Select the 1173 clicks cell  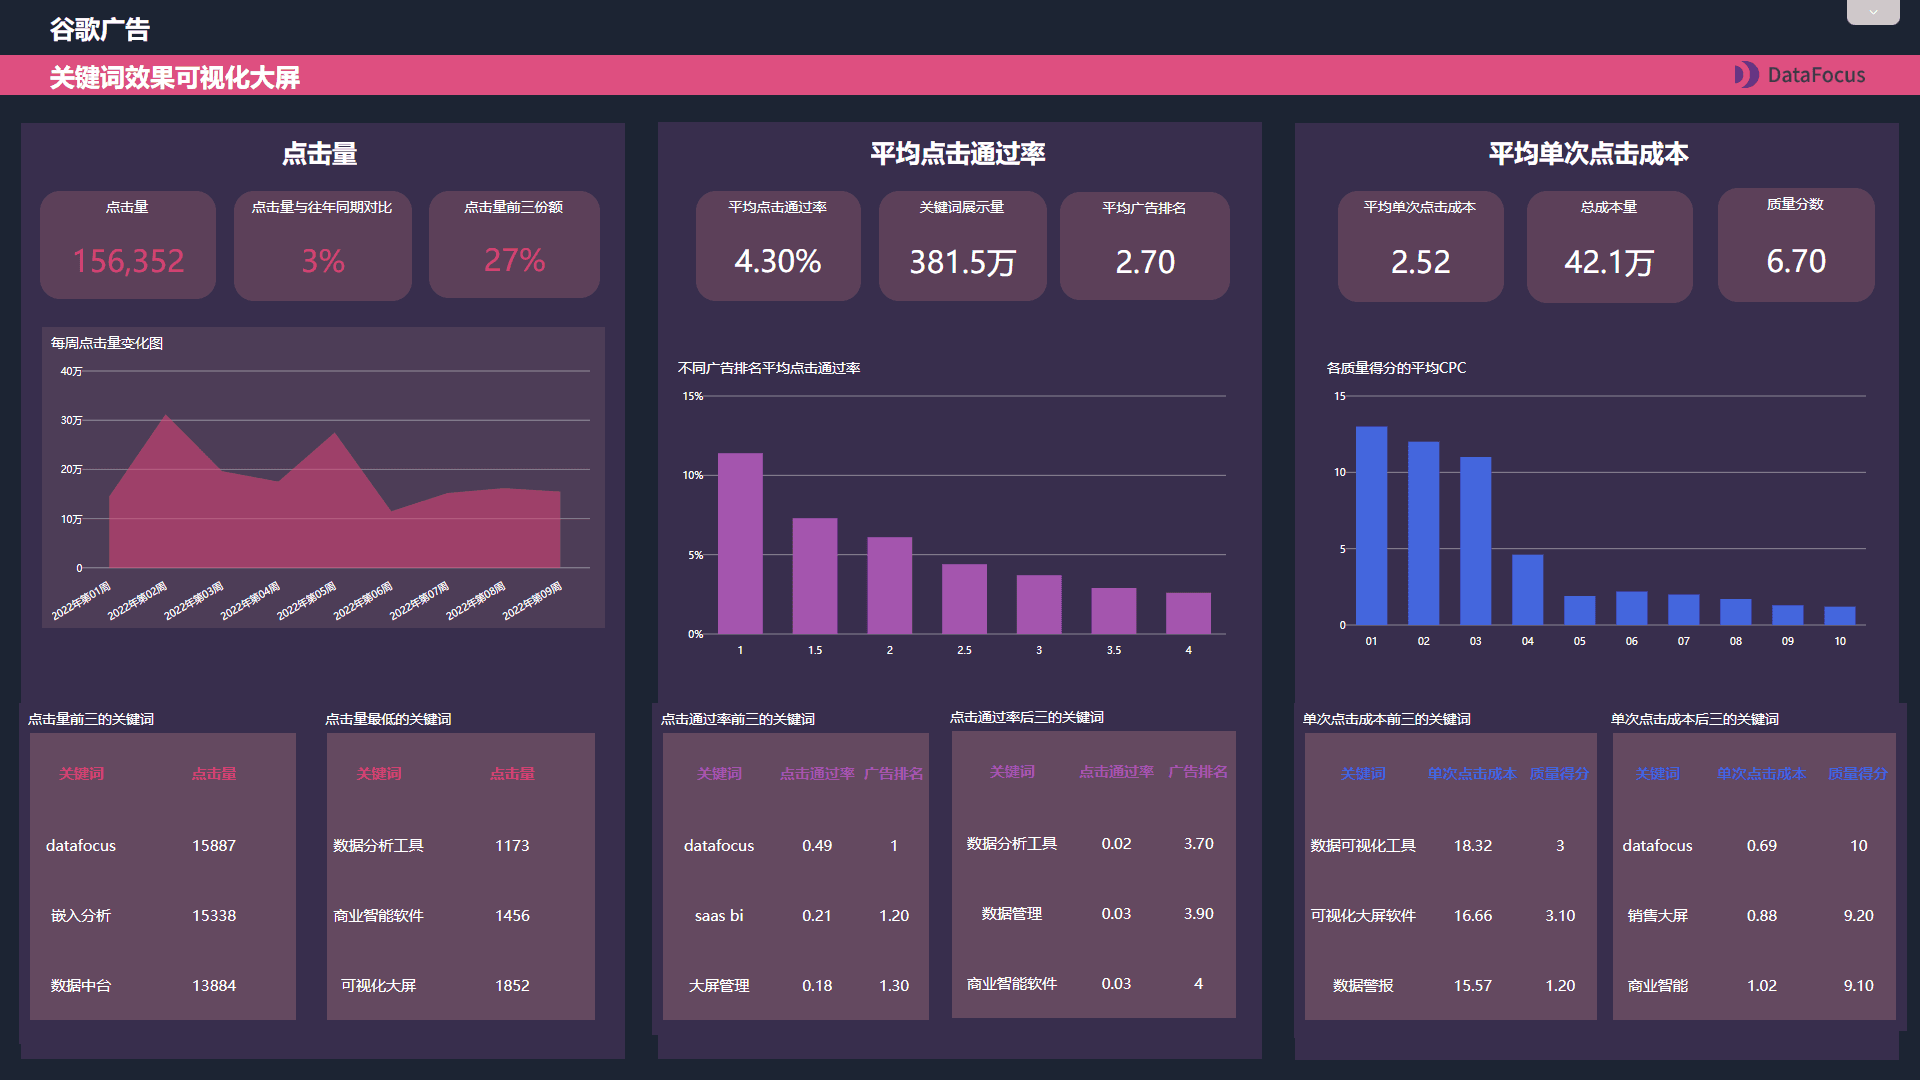[x=512, y=846]
